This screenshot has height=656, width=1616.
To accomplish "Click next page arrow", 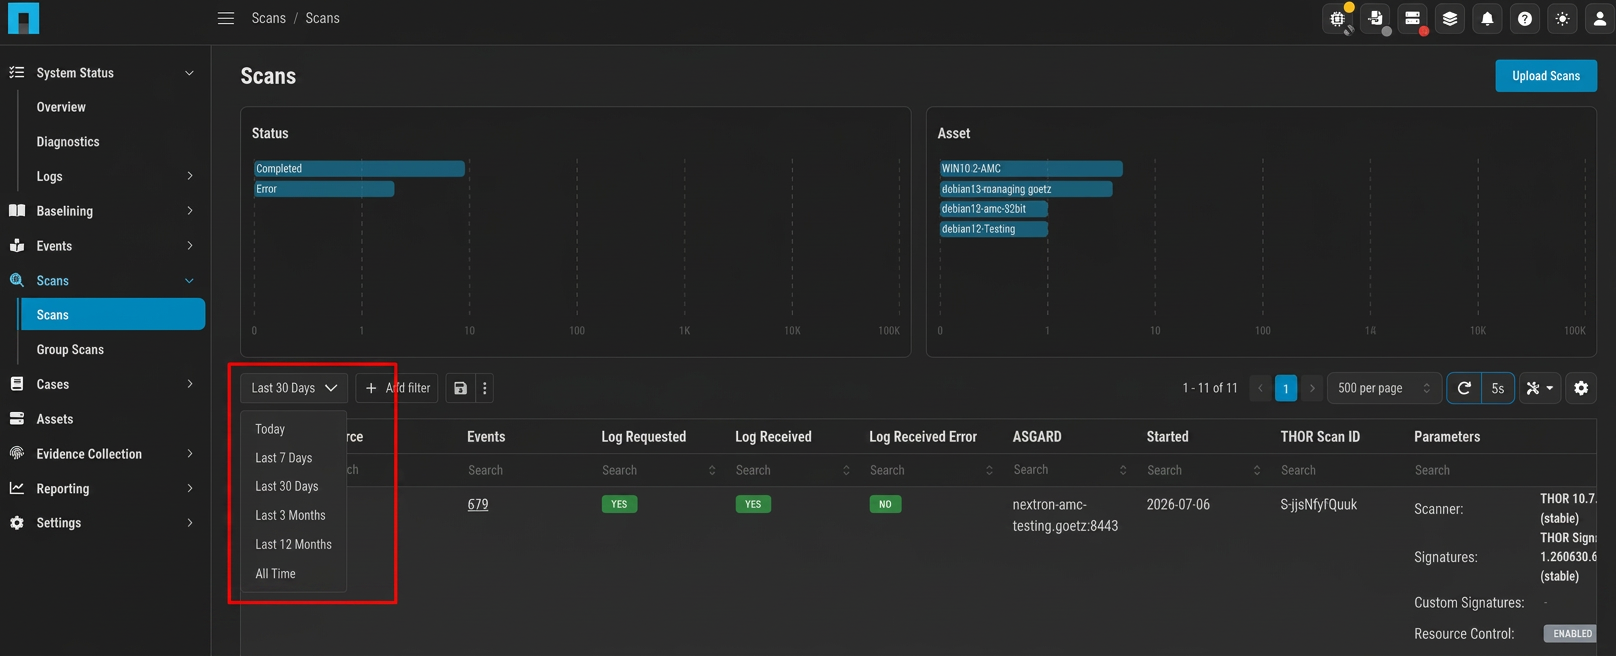I will 1312,388.
